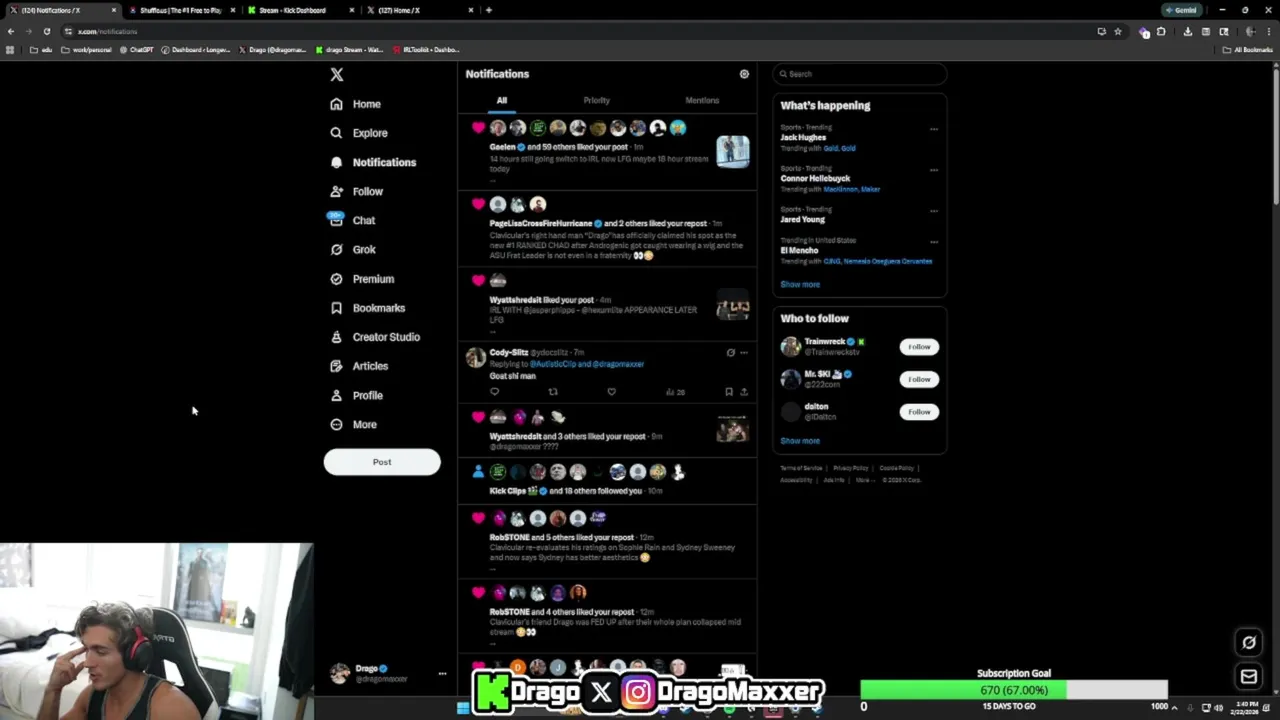Click the Grok floating icon at bottom right
Image resolution: width=1280 pixels, height=720 pixels.
pos(1249,642)
